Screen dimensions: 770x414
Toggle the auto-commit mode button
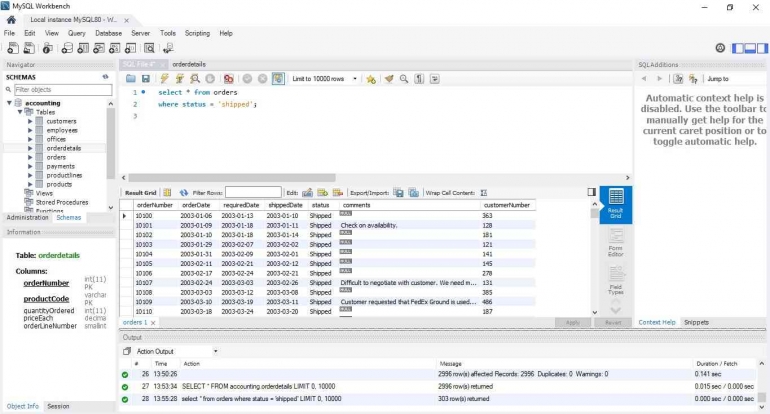[x=278, y=79]
